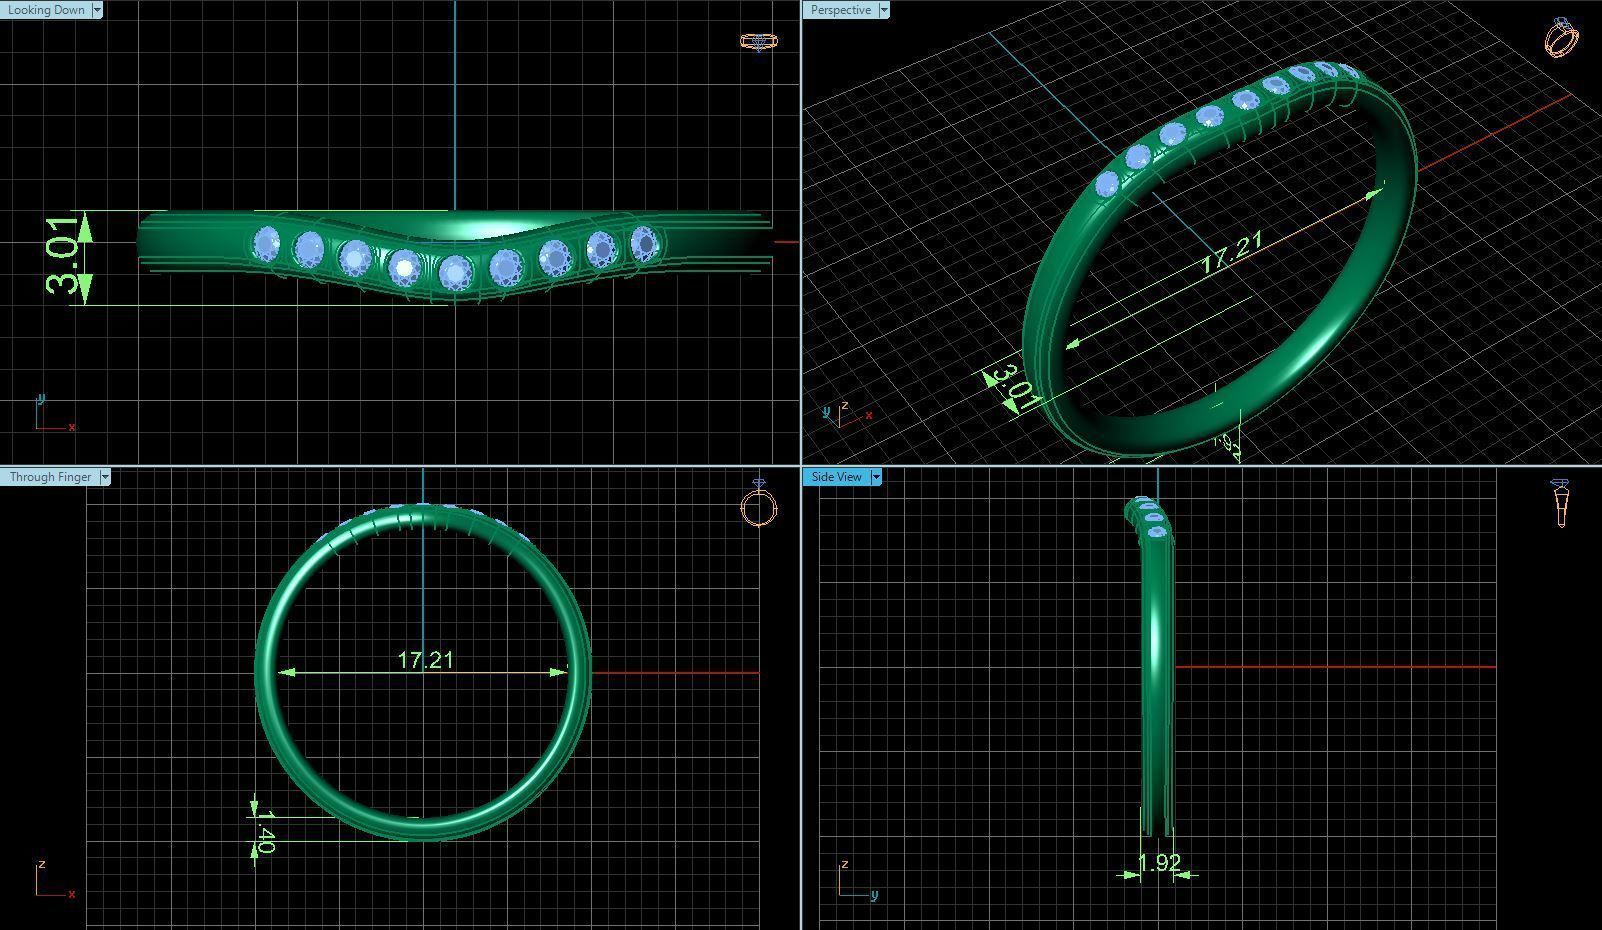
Task: Select the 17.21 diameter dimension in Through Finger viewport
Action: 425,660
